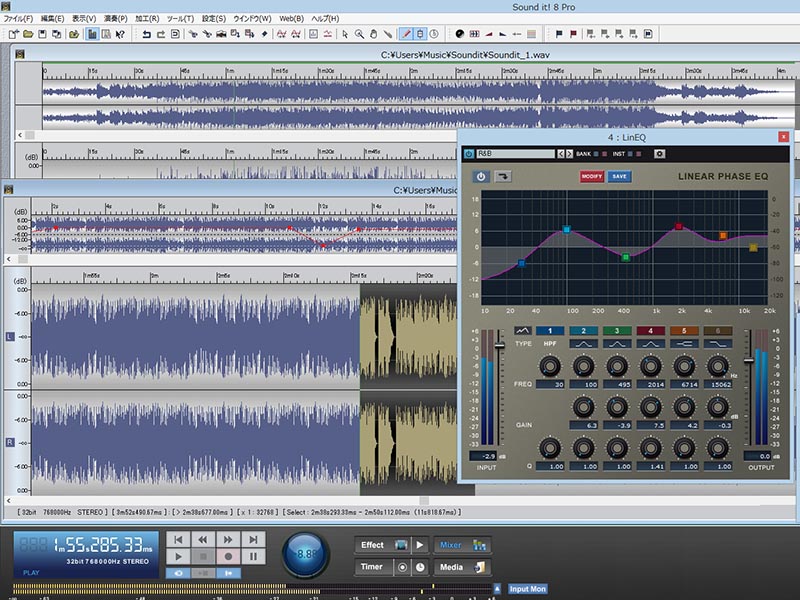The width and height of the screenshot is (800, 600).
Task: Open the ファイル(F) menu
Action: pyautogui.click(x=18, y=18)
